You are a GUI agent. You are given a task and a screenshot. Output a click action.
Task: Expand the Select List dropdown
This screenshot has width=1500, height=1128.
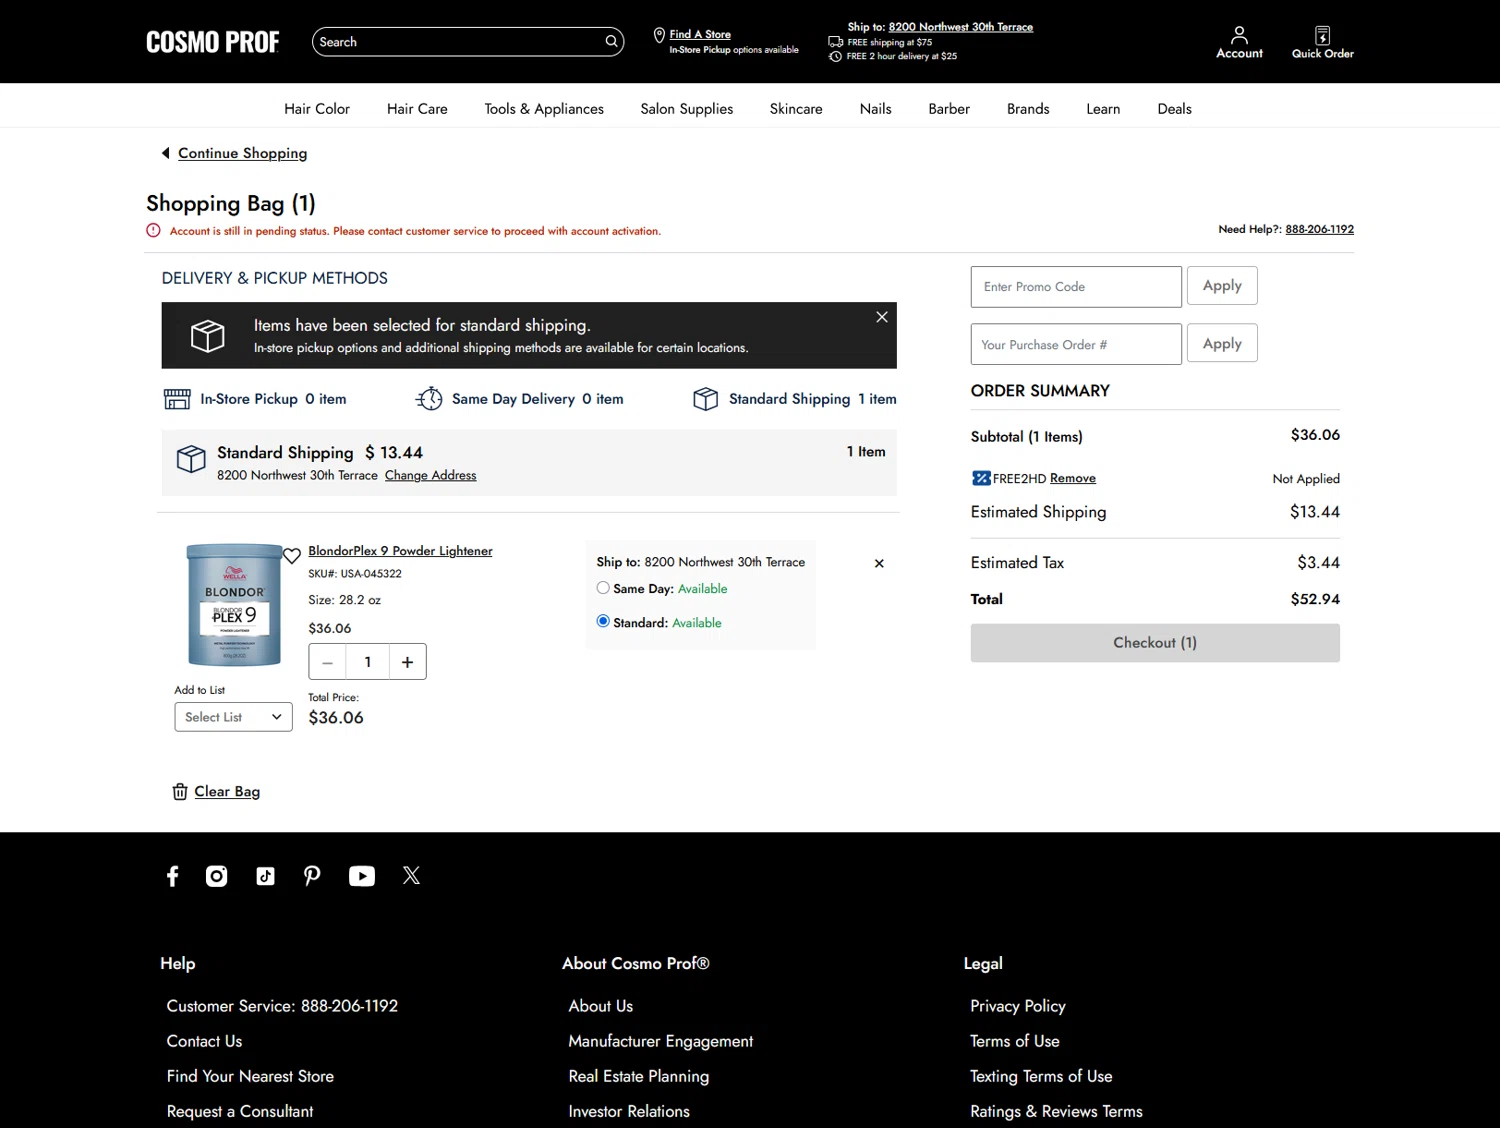[233, 717]
